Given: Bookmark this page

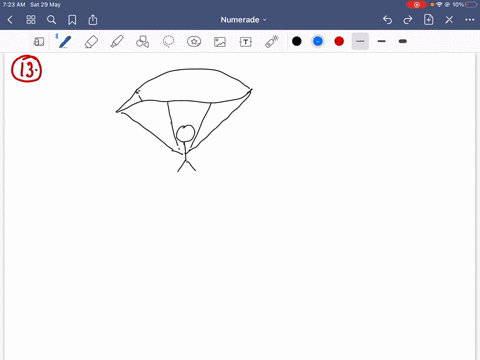Looking at the screenshot, I should (x=72, y=20).
